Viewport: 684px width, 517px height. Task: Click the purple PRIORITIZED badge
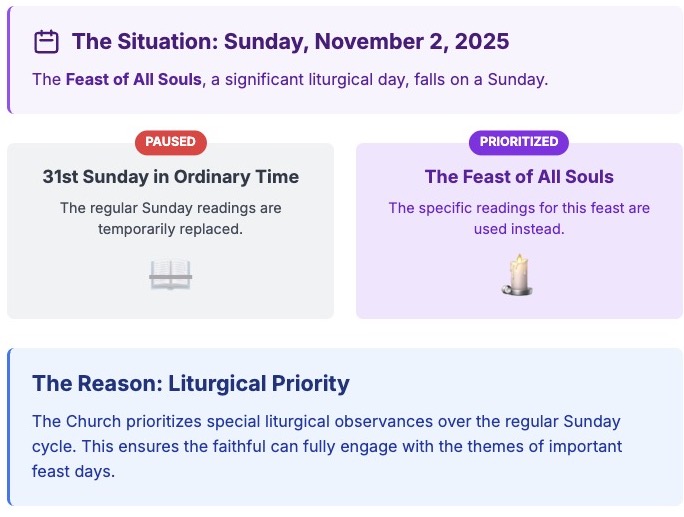(518, 142)
